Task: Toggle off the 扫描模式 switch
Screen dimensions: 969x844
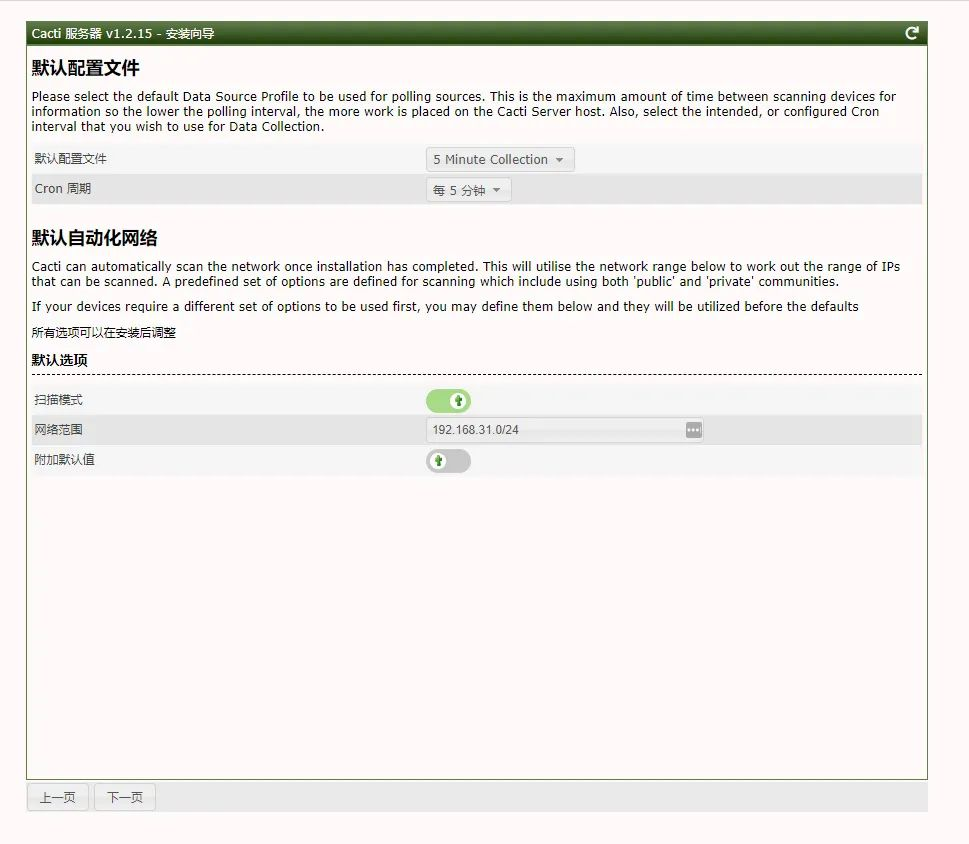Action: (x=448, y=401)
